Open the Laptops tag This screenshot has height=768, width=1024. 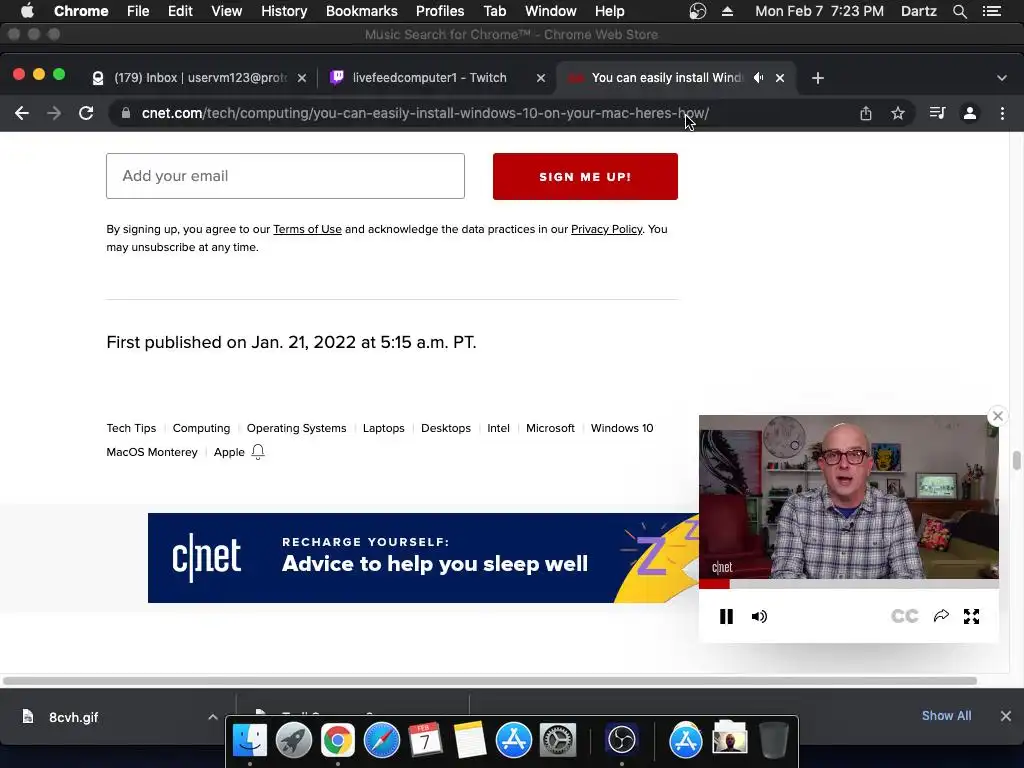[383, 428]
